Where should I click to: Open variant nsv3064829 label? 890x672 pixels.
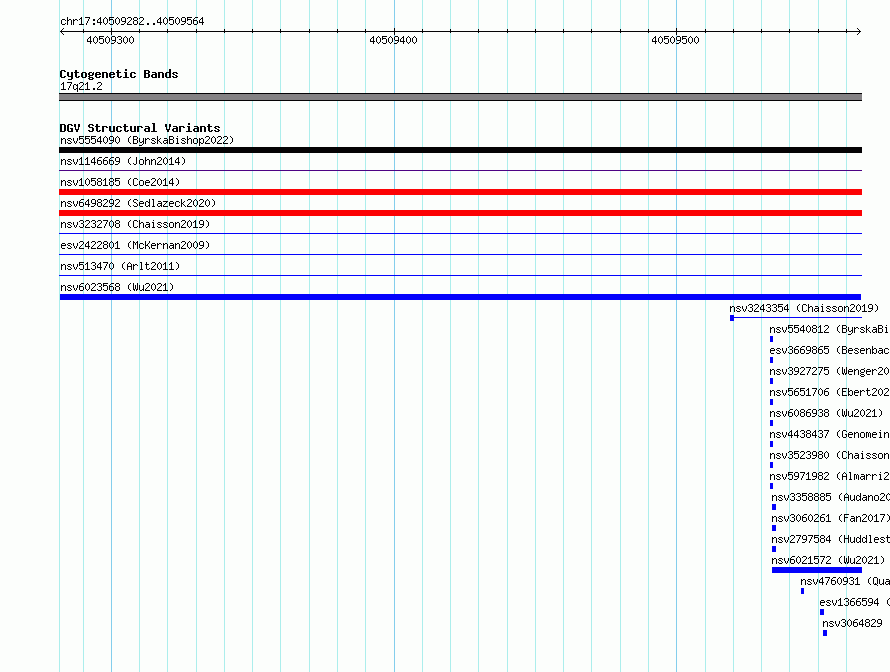(x=852, y=623)
